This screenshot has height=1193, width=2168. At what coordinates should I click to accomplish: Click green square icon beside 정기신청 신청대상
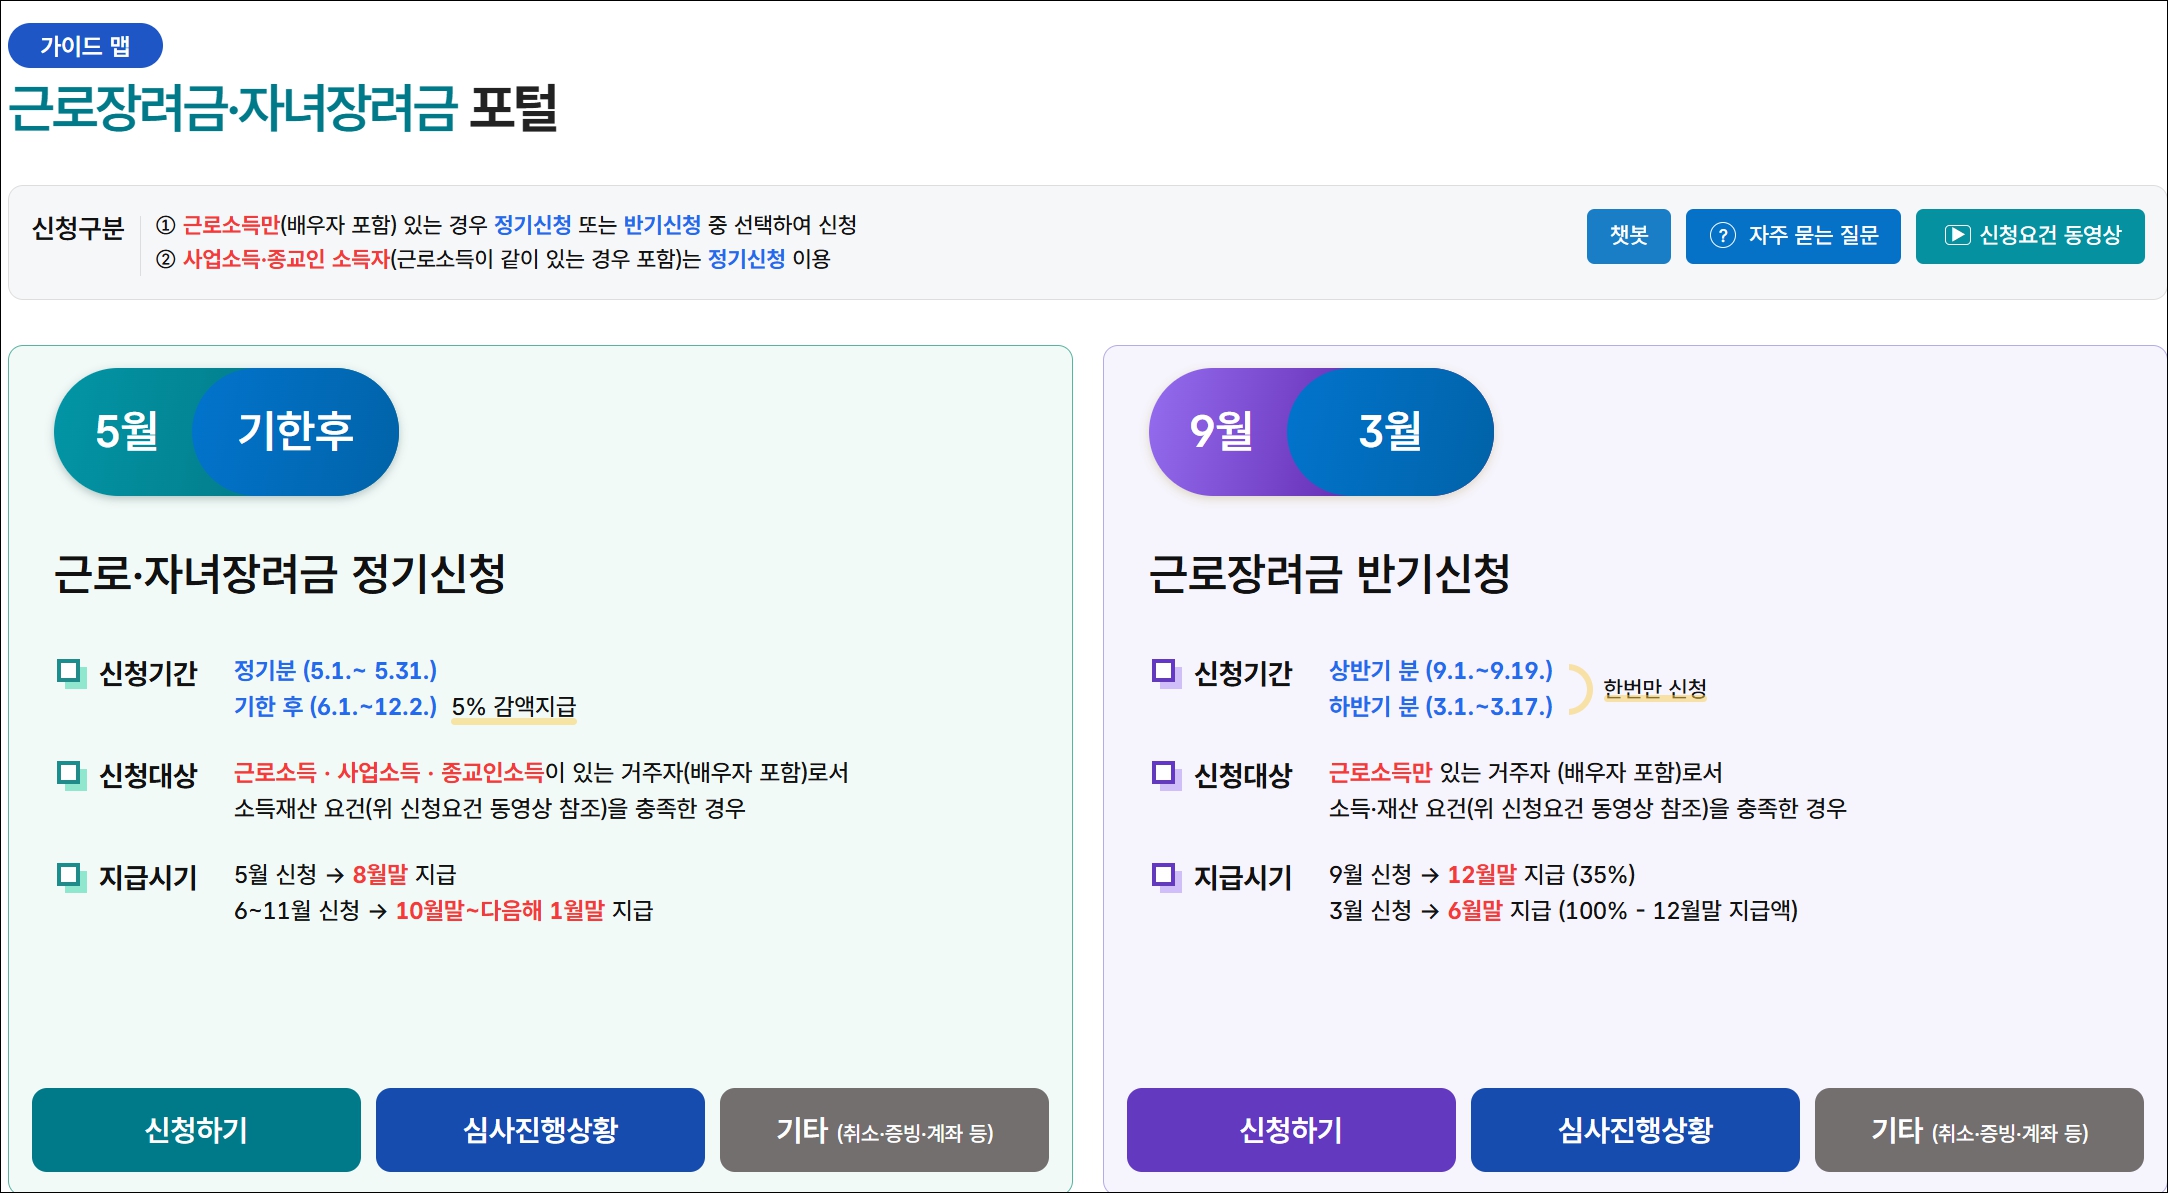pyautogui.click(x=70, y=774)
